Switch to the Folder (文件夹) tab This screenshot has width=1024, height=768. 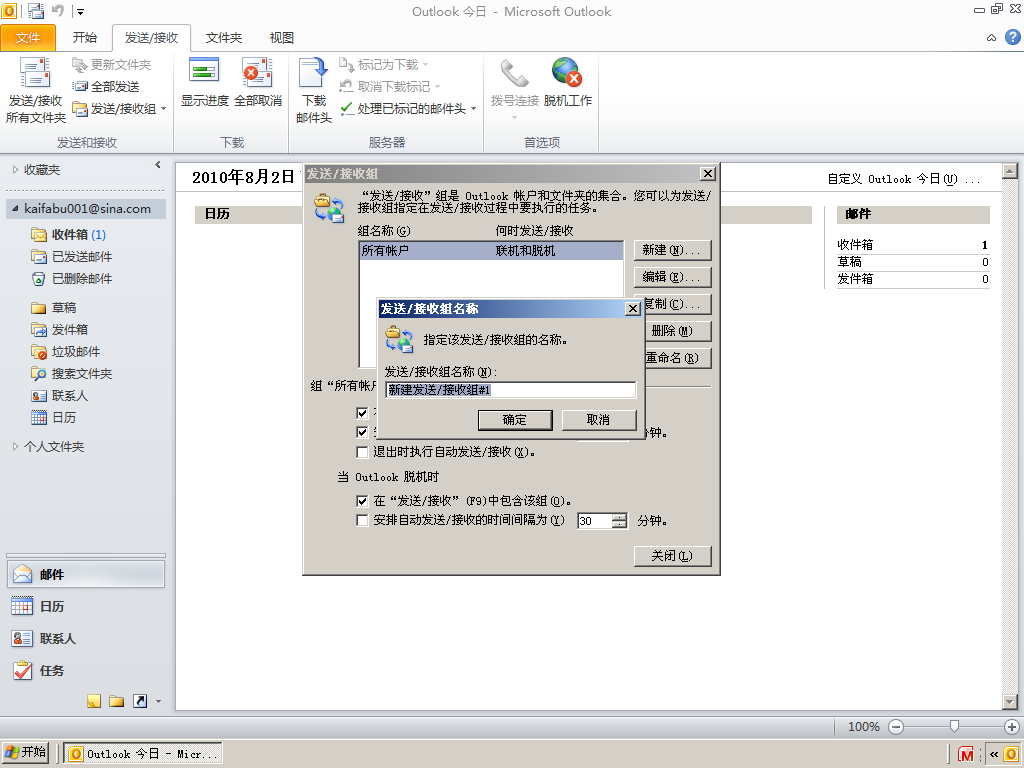pos(224,38)
